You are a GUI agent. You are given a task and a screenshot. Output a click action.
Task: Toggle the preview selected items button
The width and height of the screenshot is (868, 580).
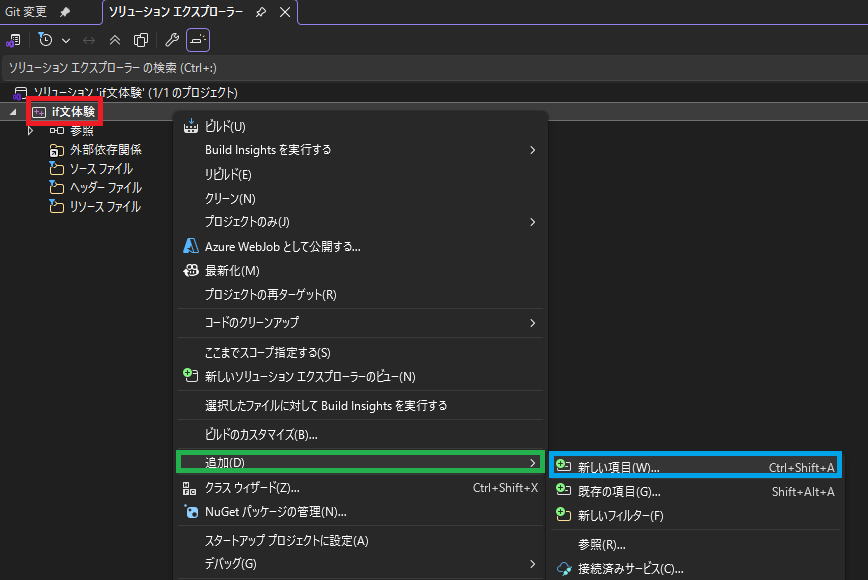[198, 40]
